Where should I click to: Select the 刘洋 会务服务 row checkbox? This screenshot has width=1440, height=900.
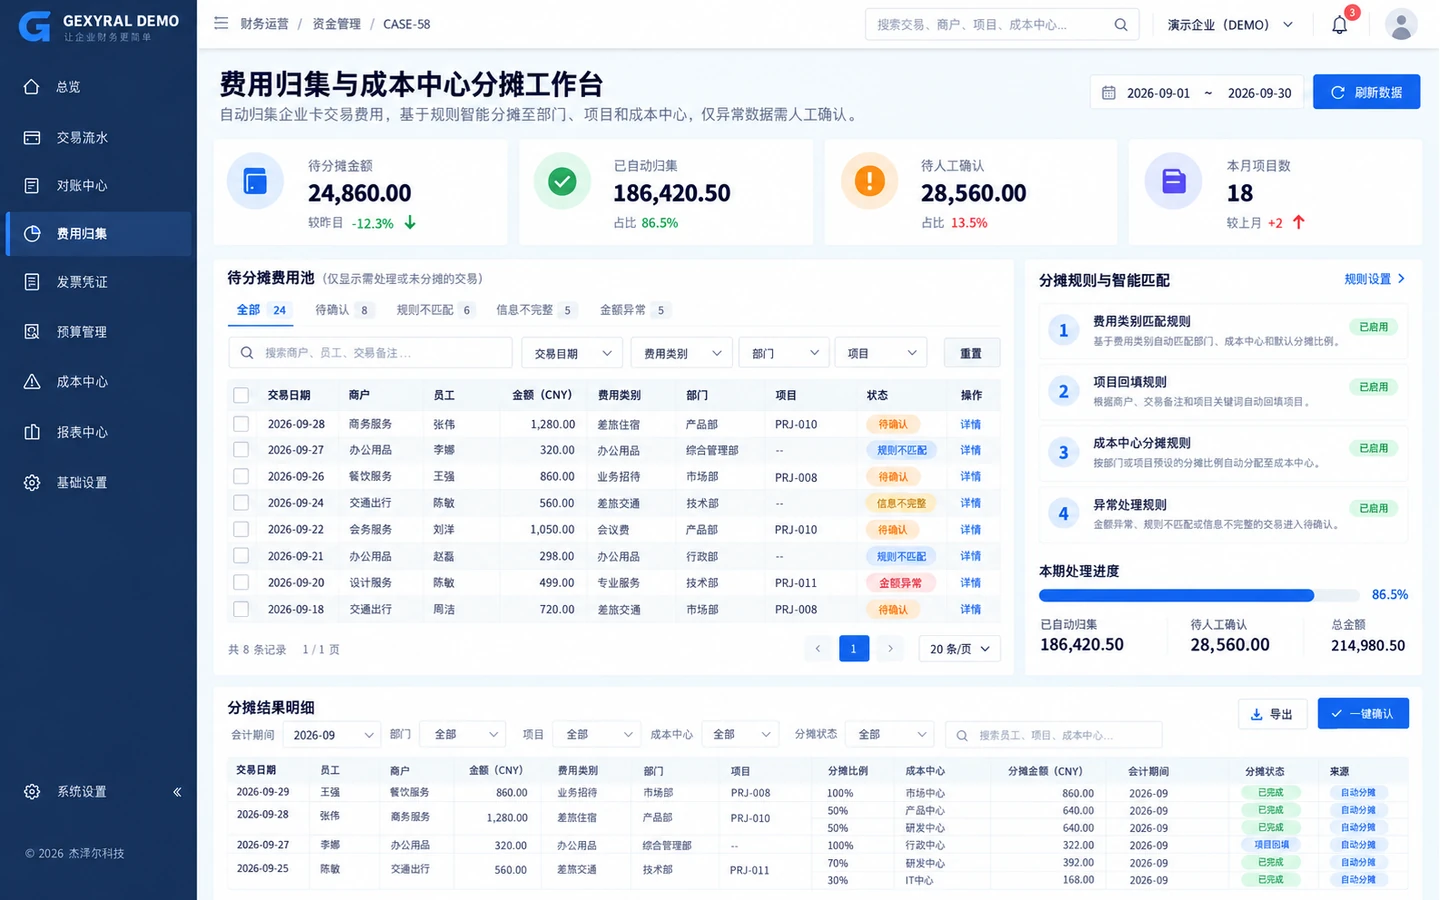[241, 529]
